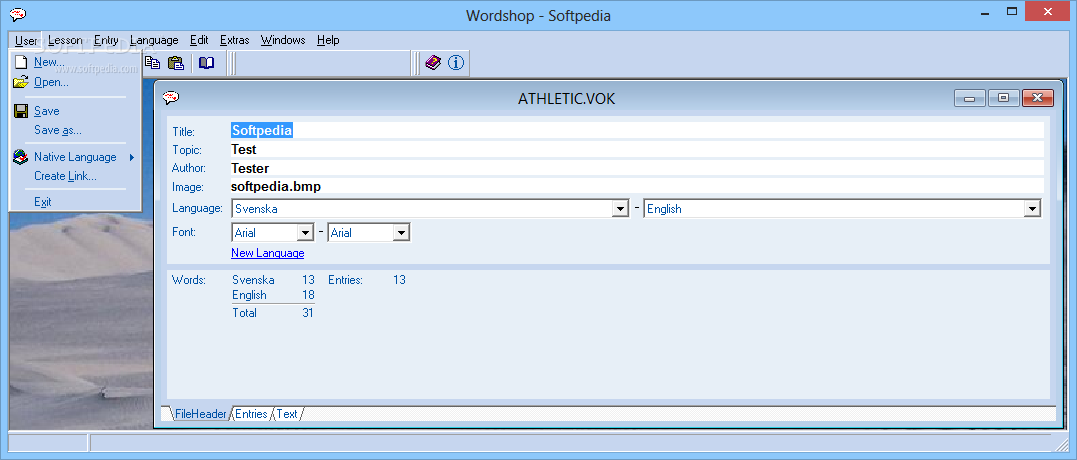This screenshot has height=460, width=1077.
Task: Choose Exit from the User menu
Action: tap(76, 202)
